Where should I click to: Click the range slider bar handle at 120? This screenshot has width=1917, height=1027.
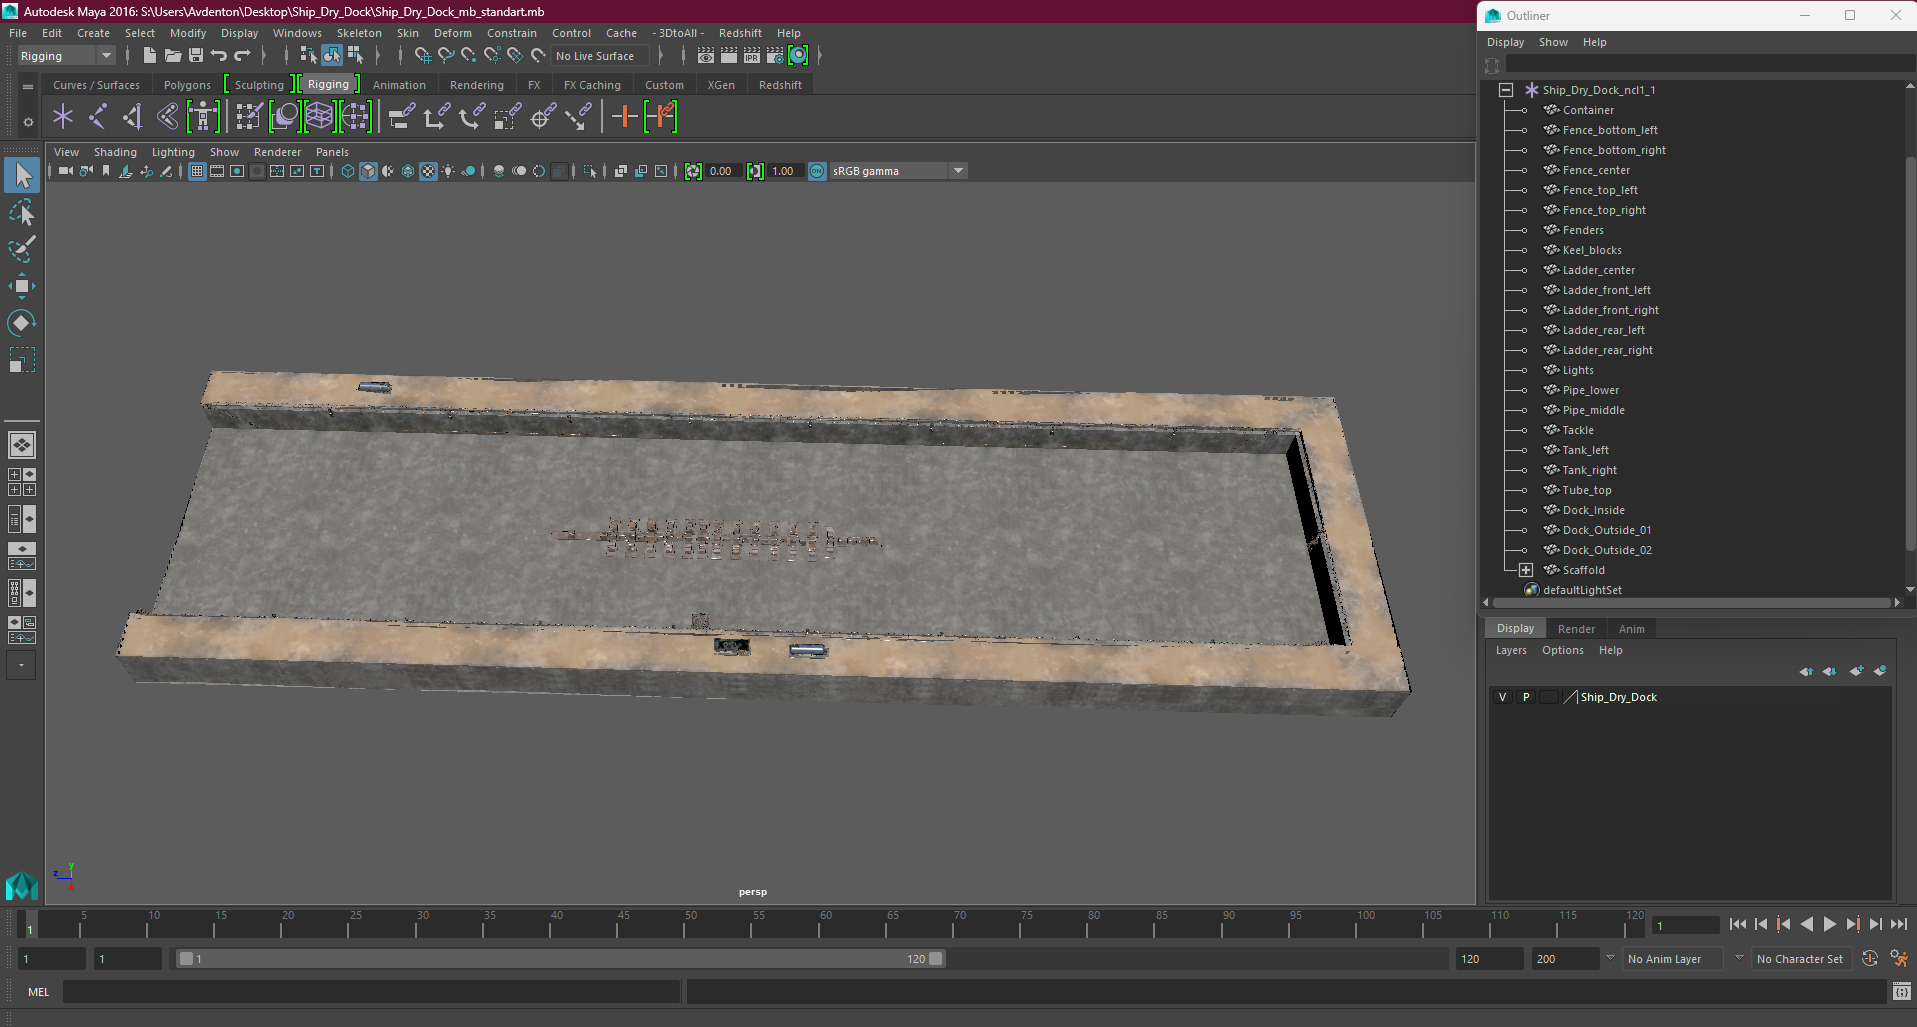(x=936, y=958)
